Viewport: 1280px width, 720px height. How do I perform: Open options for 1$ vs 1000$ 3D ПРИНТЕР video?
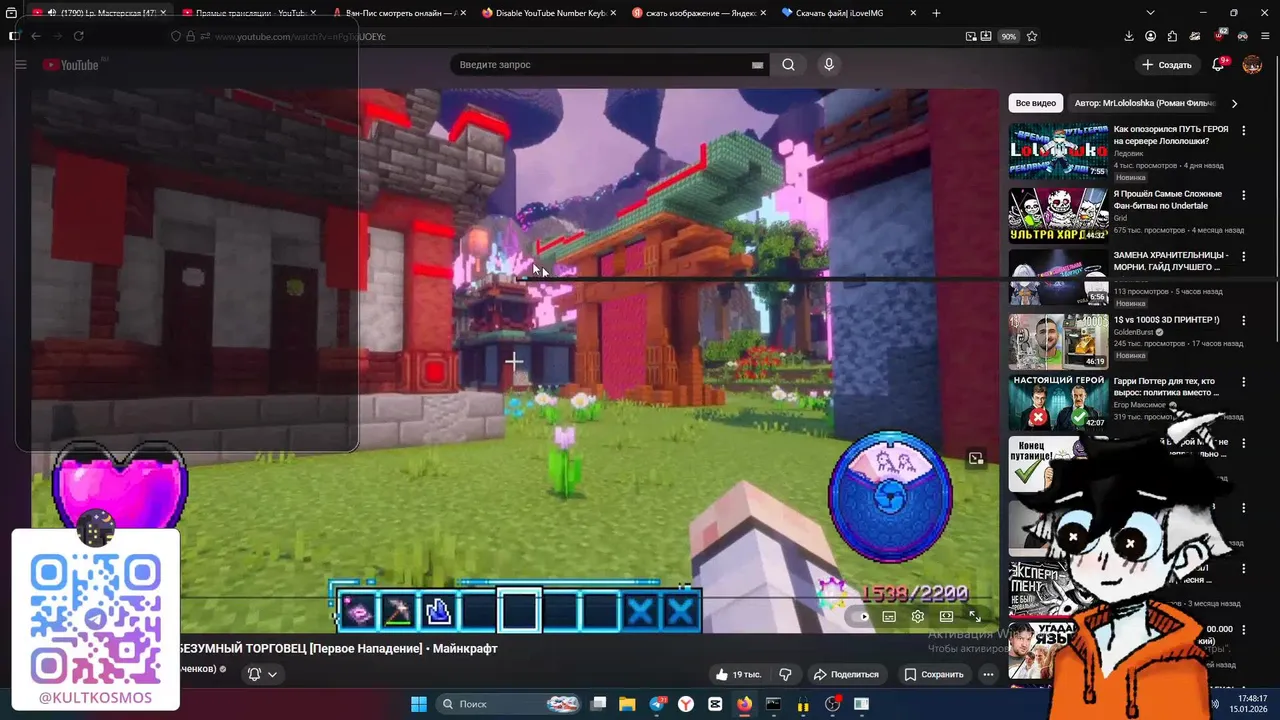pos(1244,321)
